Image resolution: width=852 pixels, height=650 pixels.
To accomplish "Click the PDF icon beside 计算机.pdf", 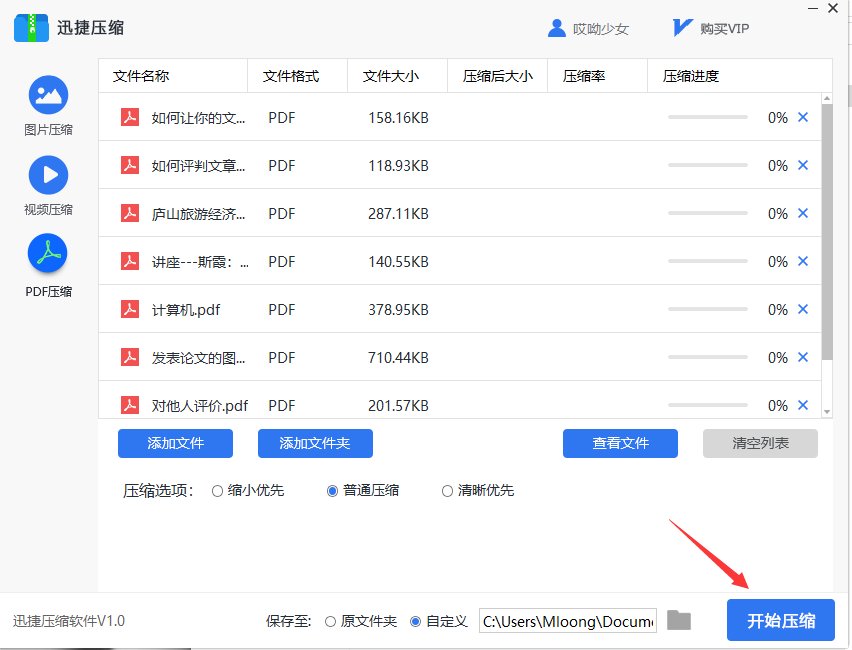I will coord(129,309).
